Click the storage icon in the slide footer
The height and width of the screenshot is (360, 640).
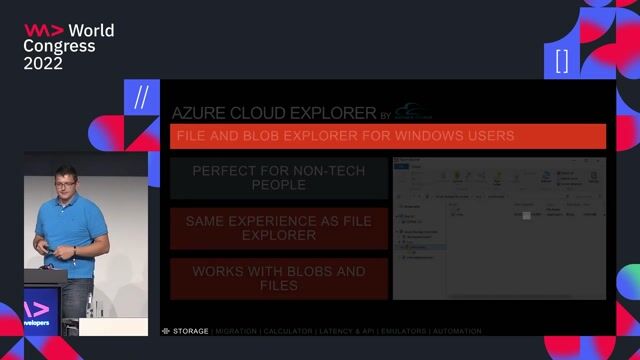pyautogui.click(x=166, y=331)
